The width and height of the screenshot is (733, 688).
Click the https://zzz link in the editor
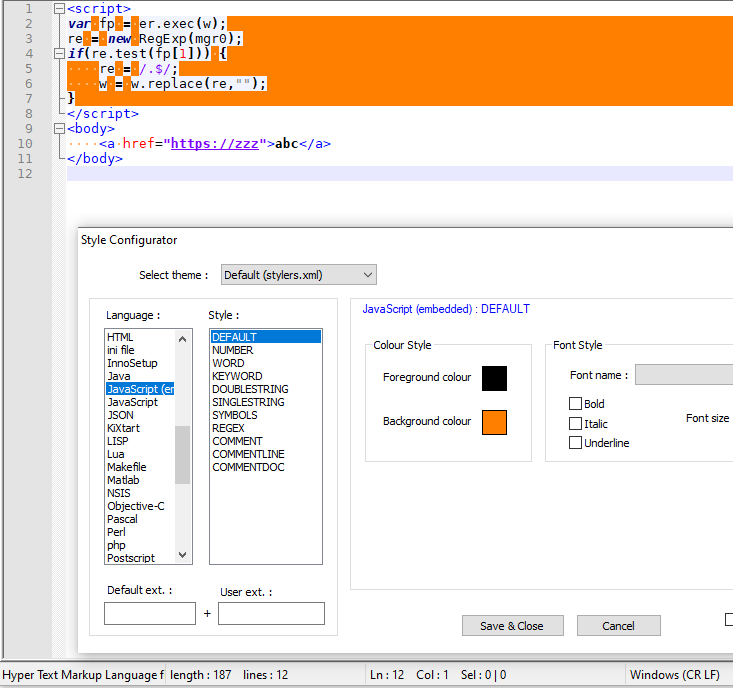tap(215, 143)
